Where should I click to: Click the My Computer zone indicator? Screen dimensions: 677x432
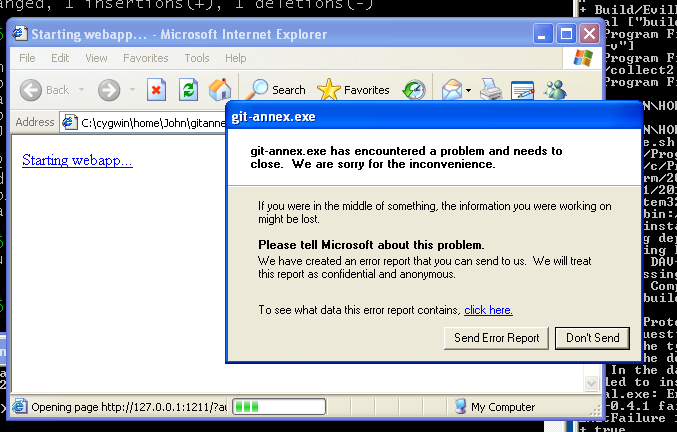point(495,407)
